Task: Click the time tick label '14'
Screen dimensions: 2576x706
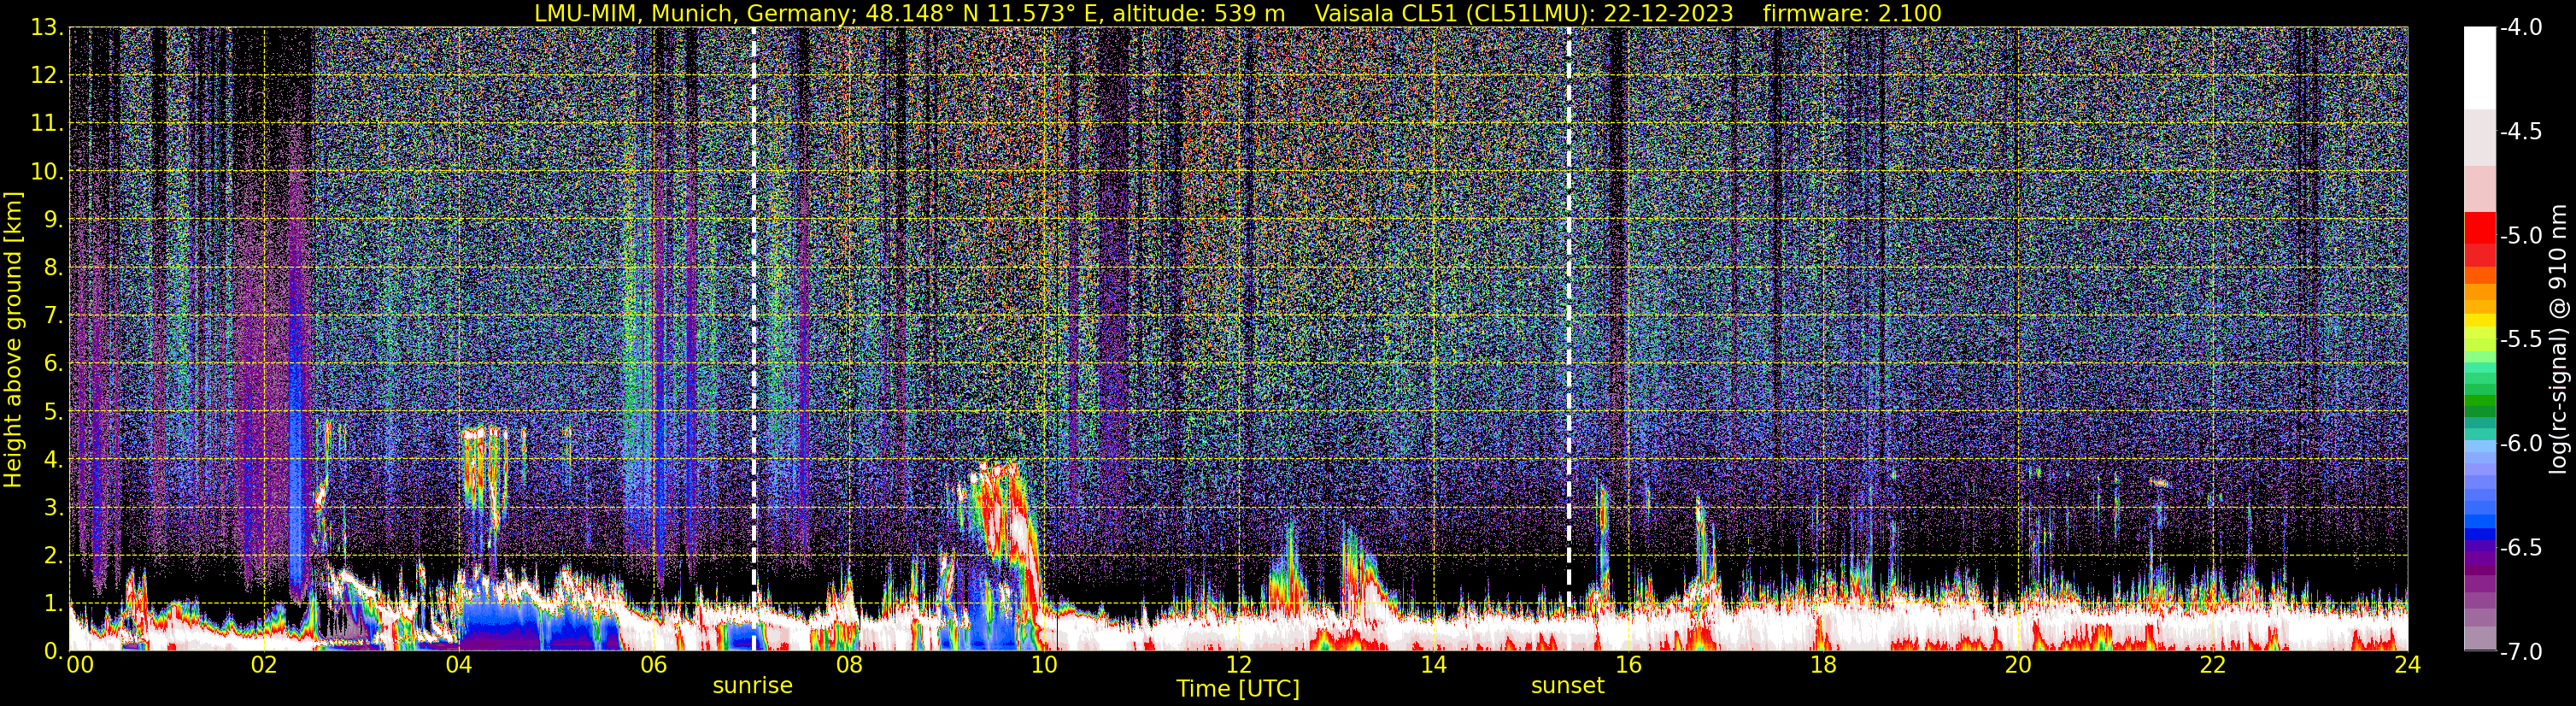Action: point(1433,666)
